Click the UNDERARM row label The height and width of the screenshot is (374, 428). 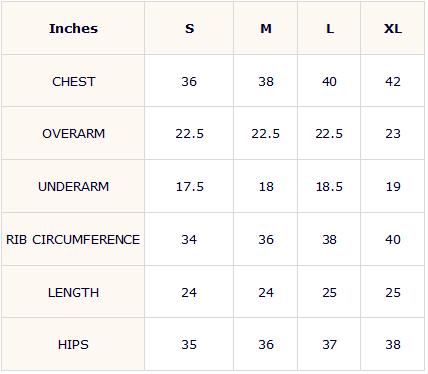(73, 186)
